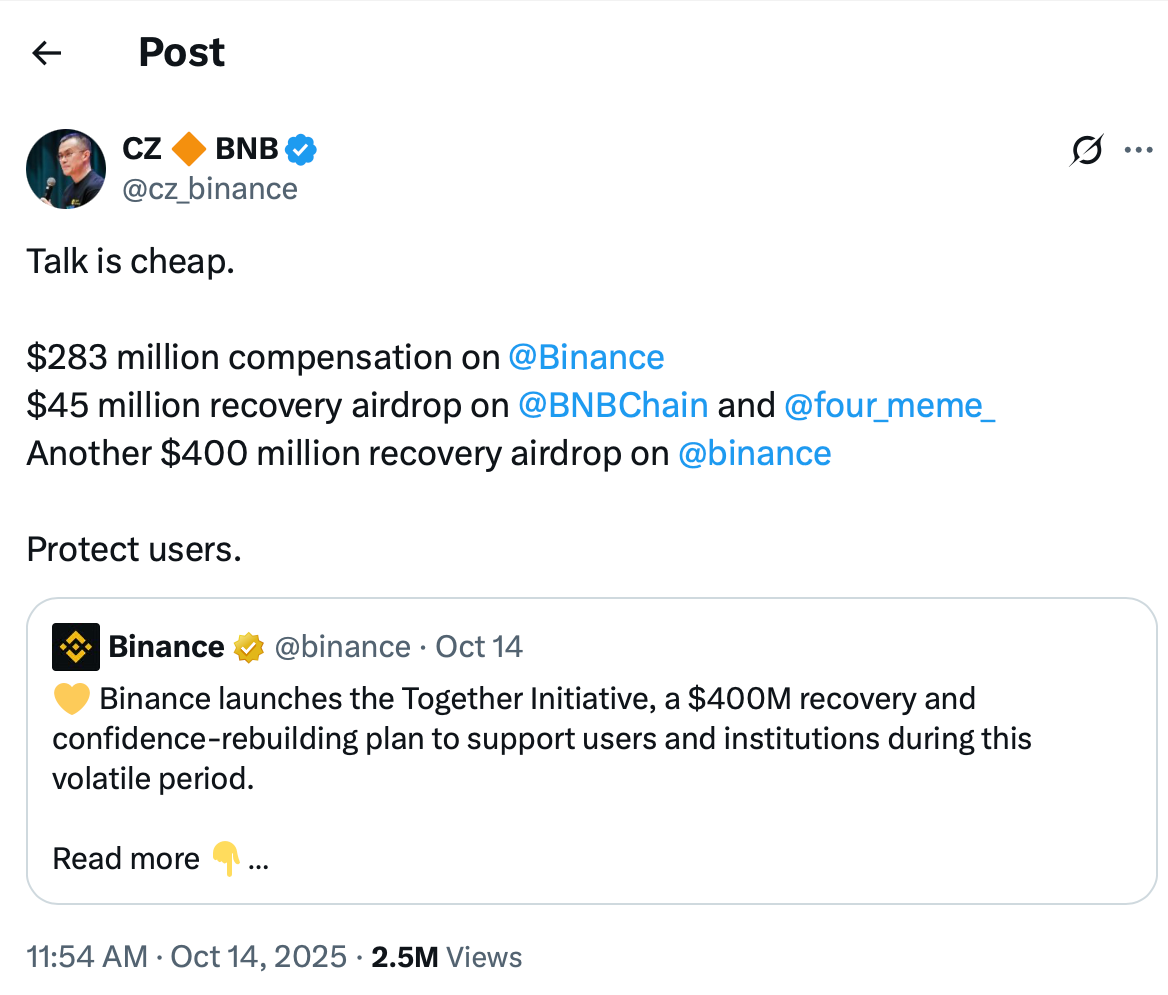Click the Binance logo avatar in quoted post
Screen dimensions: 1168x995
tap(76, 647)
